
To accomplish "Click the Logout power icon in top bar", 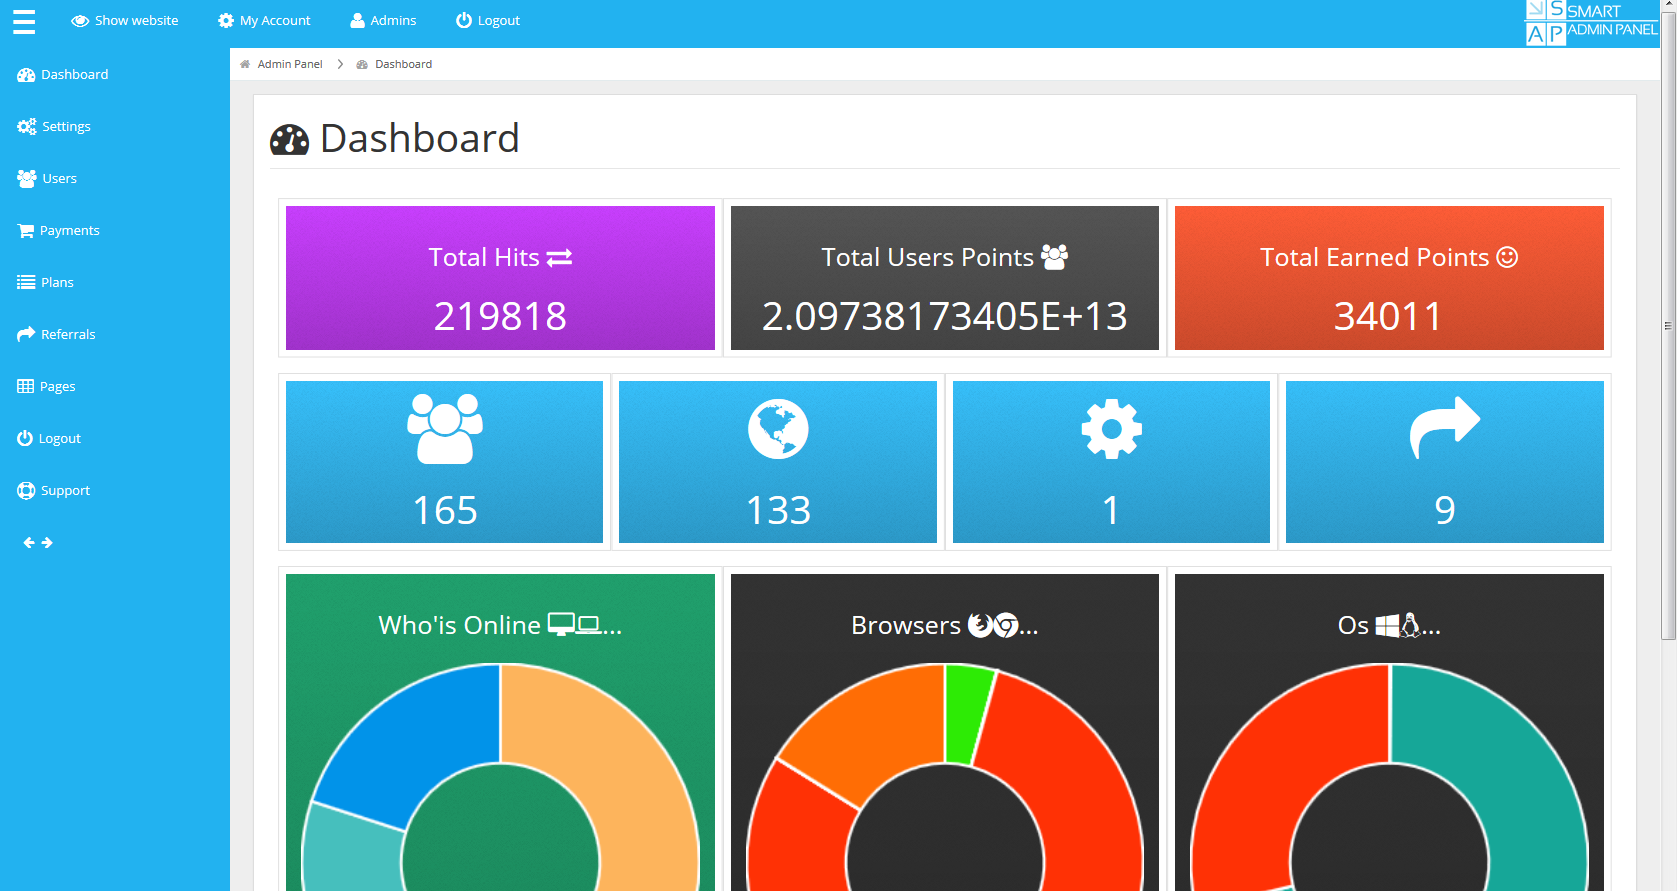I will click(x=464, y=21).
